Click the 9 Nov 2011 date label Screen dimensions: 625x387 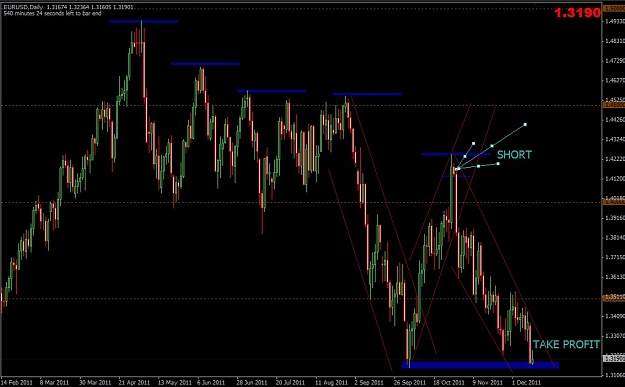pyautogui.click(x=488, y=383)
